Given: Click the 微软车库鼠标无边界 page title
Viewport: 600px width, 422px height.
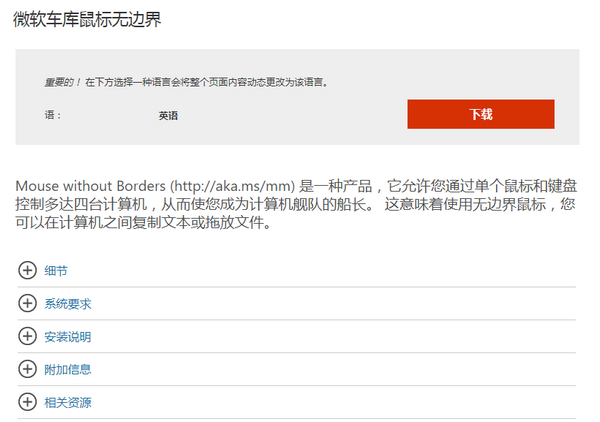Looking at the screenshot, I should pyautogui.click(x=87, y=20).
